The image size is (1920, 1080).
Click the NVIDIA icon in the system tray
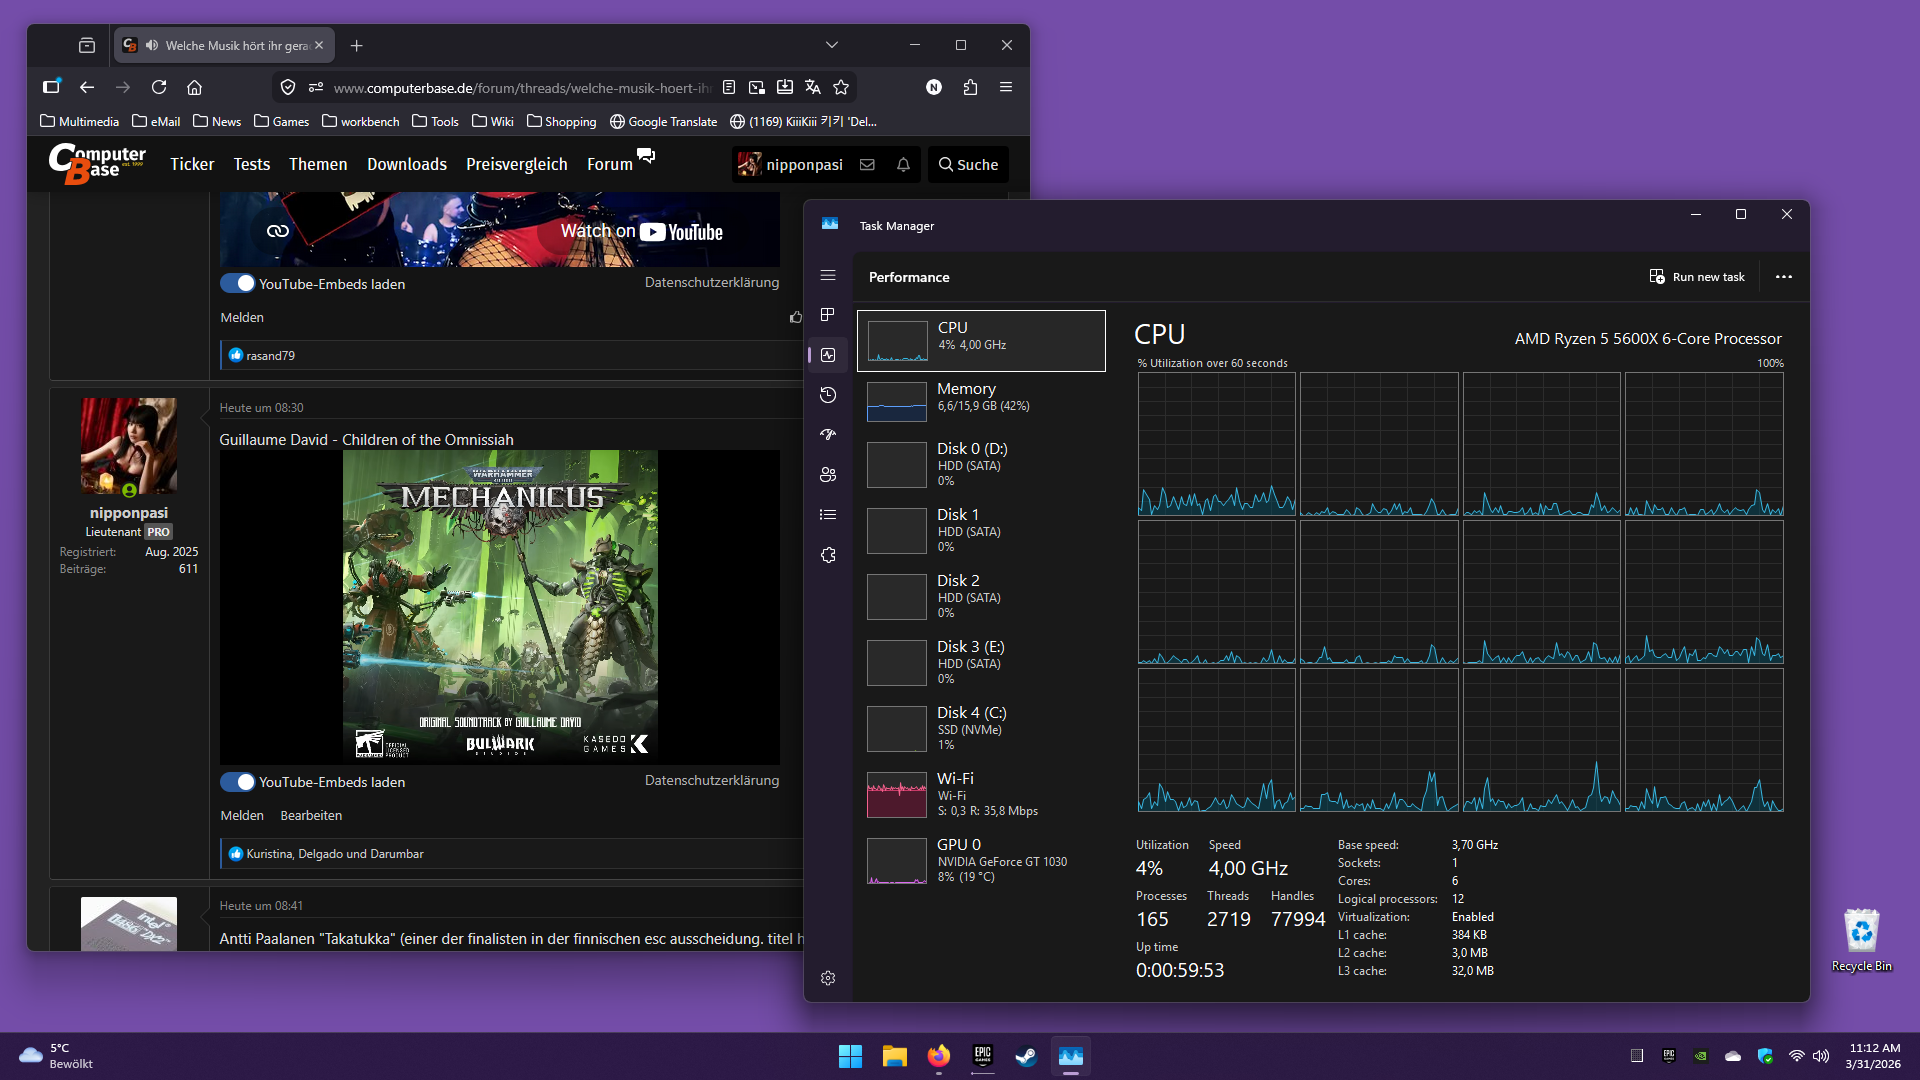click(x=1699, y=1055)
